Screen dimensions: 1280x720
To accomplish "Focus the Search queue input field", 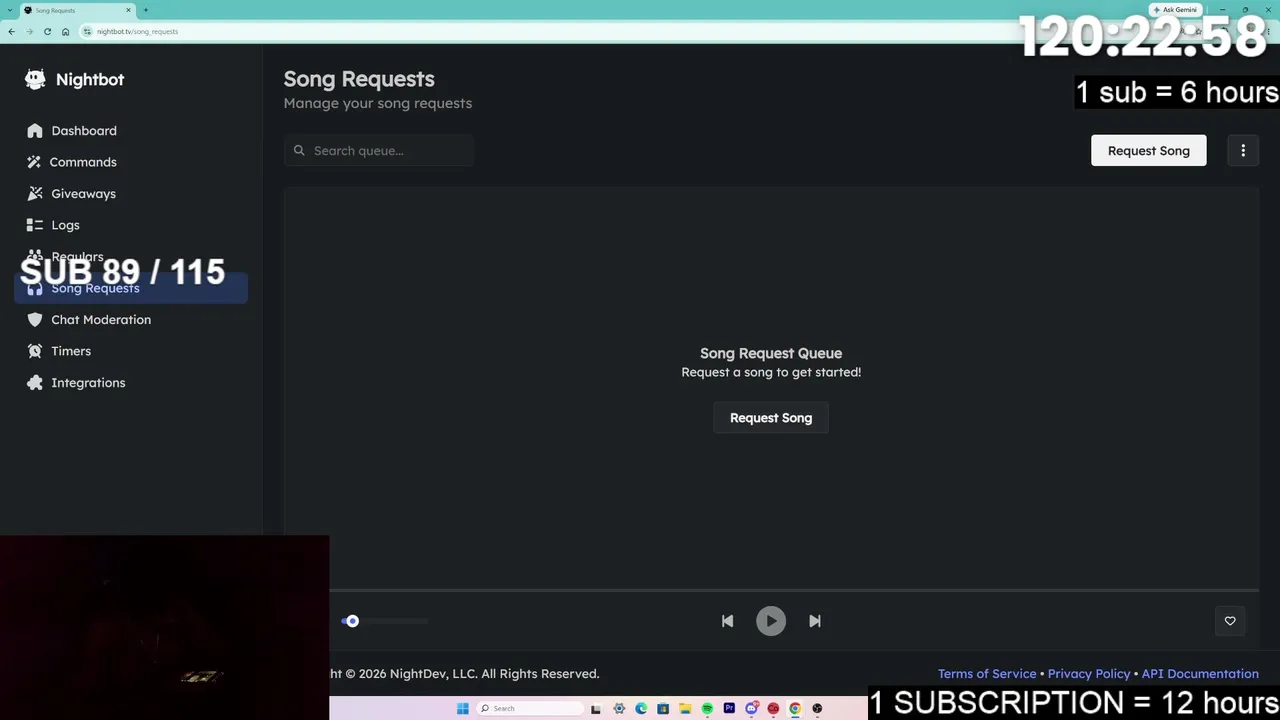I will coord(379,151).
